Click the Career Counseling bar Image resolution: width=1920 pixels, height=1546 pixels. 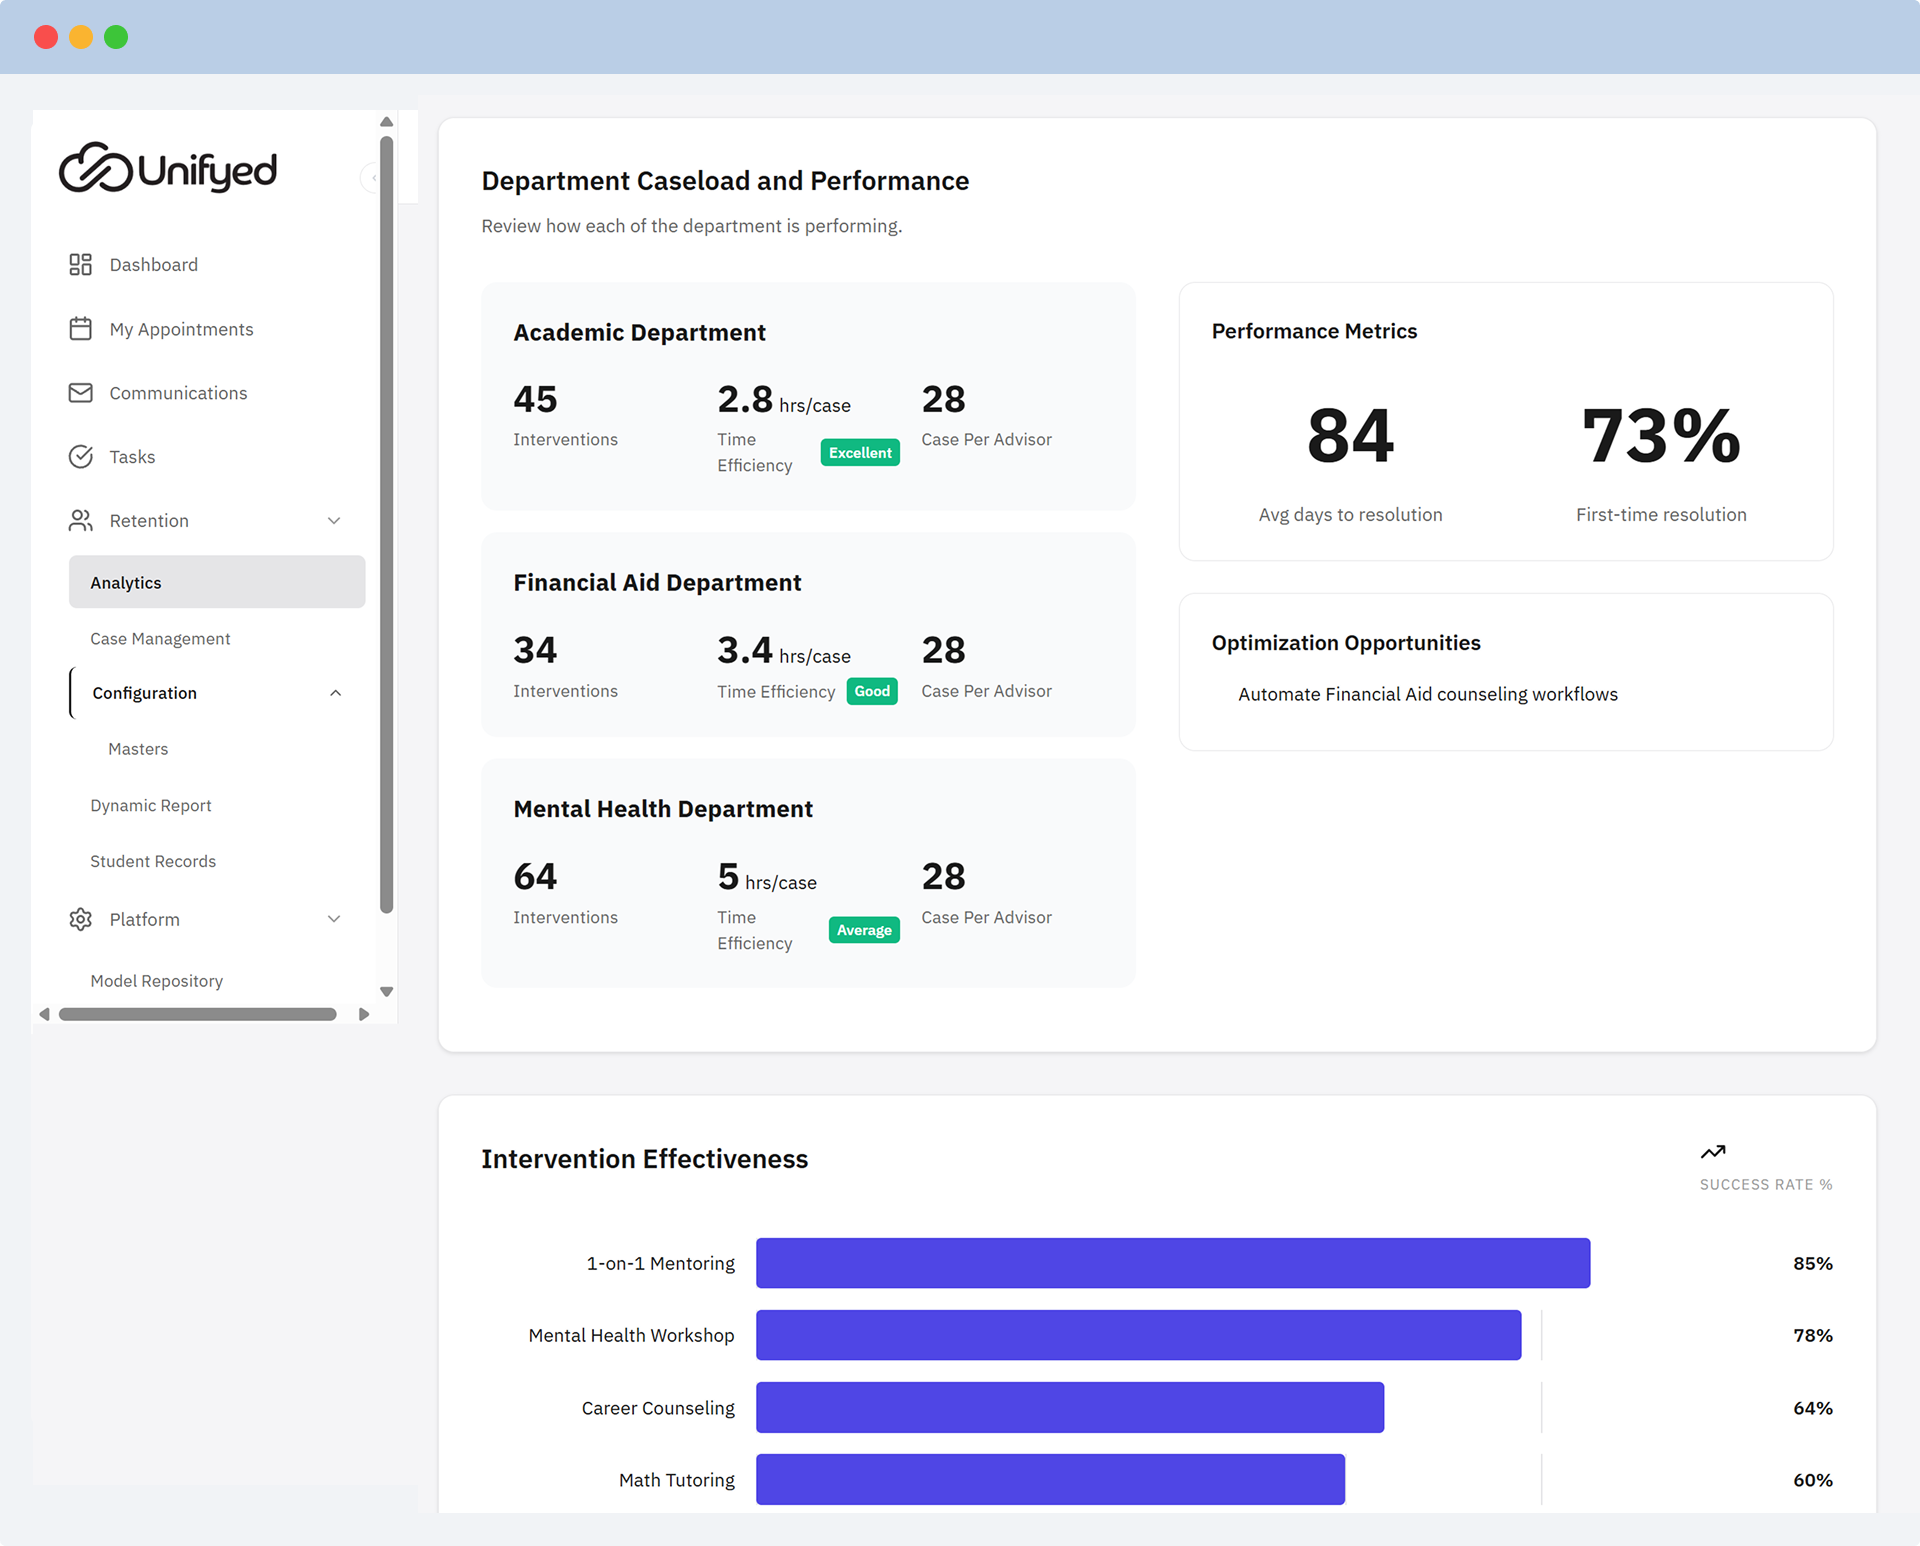[x=1070, y=1408]
